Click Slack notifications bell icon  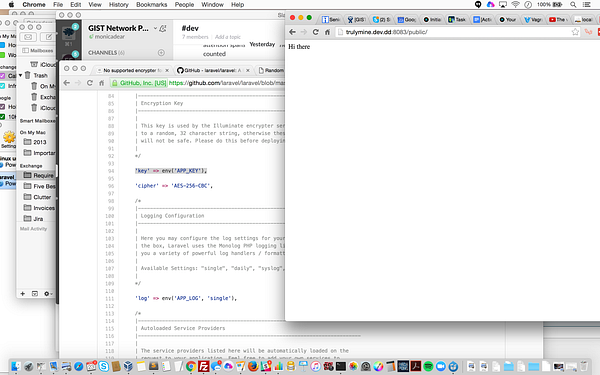[163, 28]
